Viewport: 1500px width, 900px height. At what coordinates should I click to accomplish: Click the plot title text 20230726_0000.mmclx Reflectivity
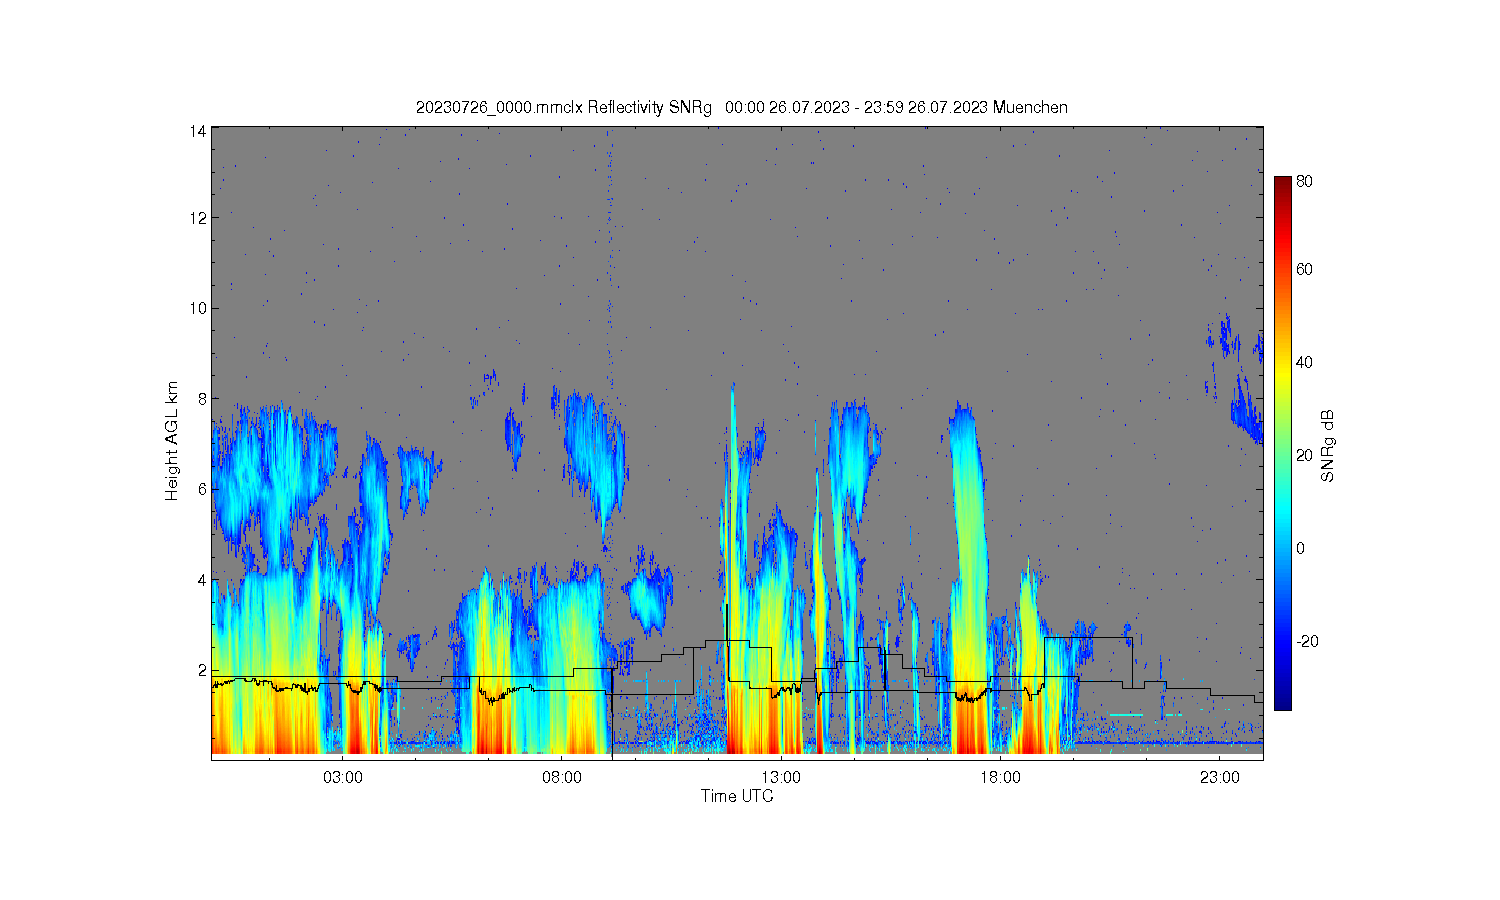pyautogui.click(x=540, y=107)
